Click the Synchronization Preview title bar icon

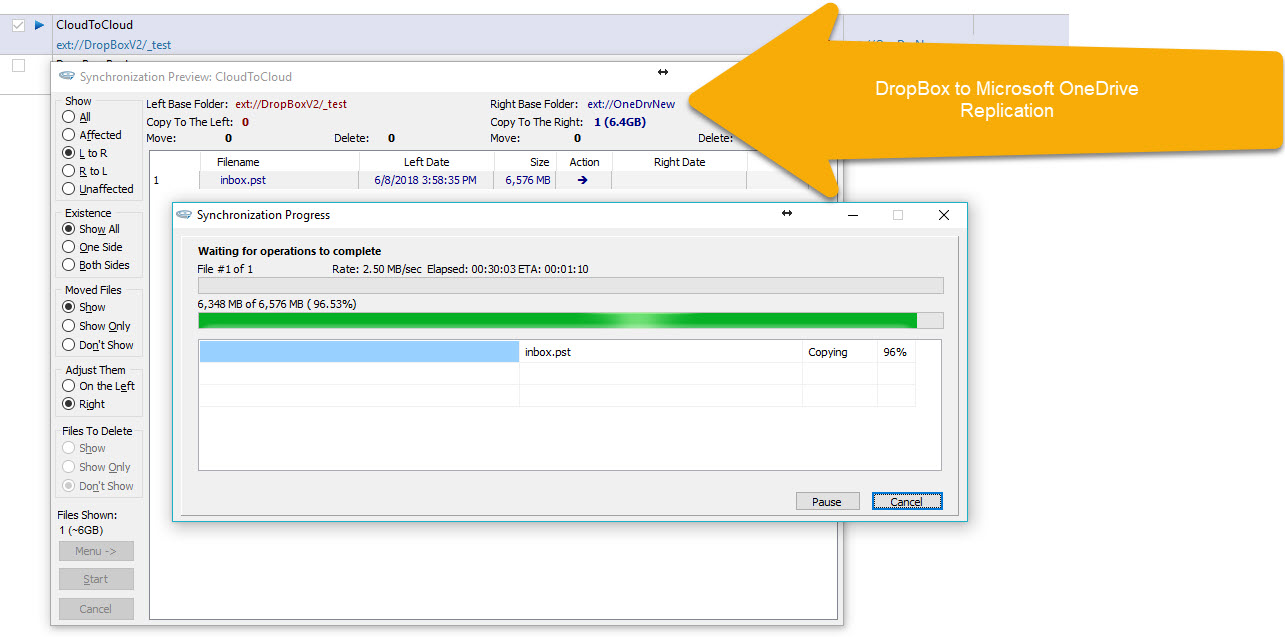point(67,76)
